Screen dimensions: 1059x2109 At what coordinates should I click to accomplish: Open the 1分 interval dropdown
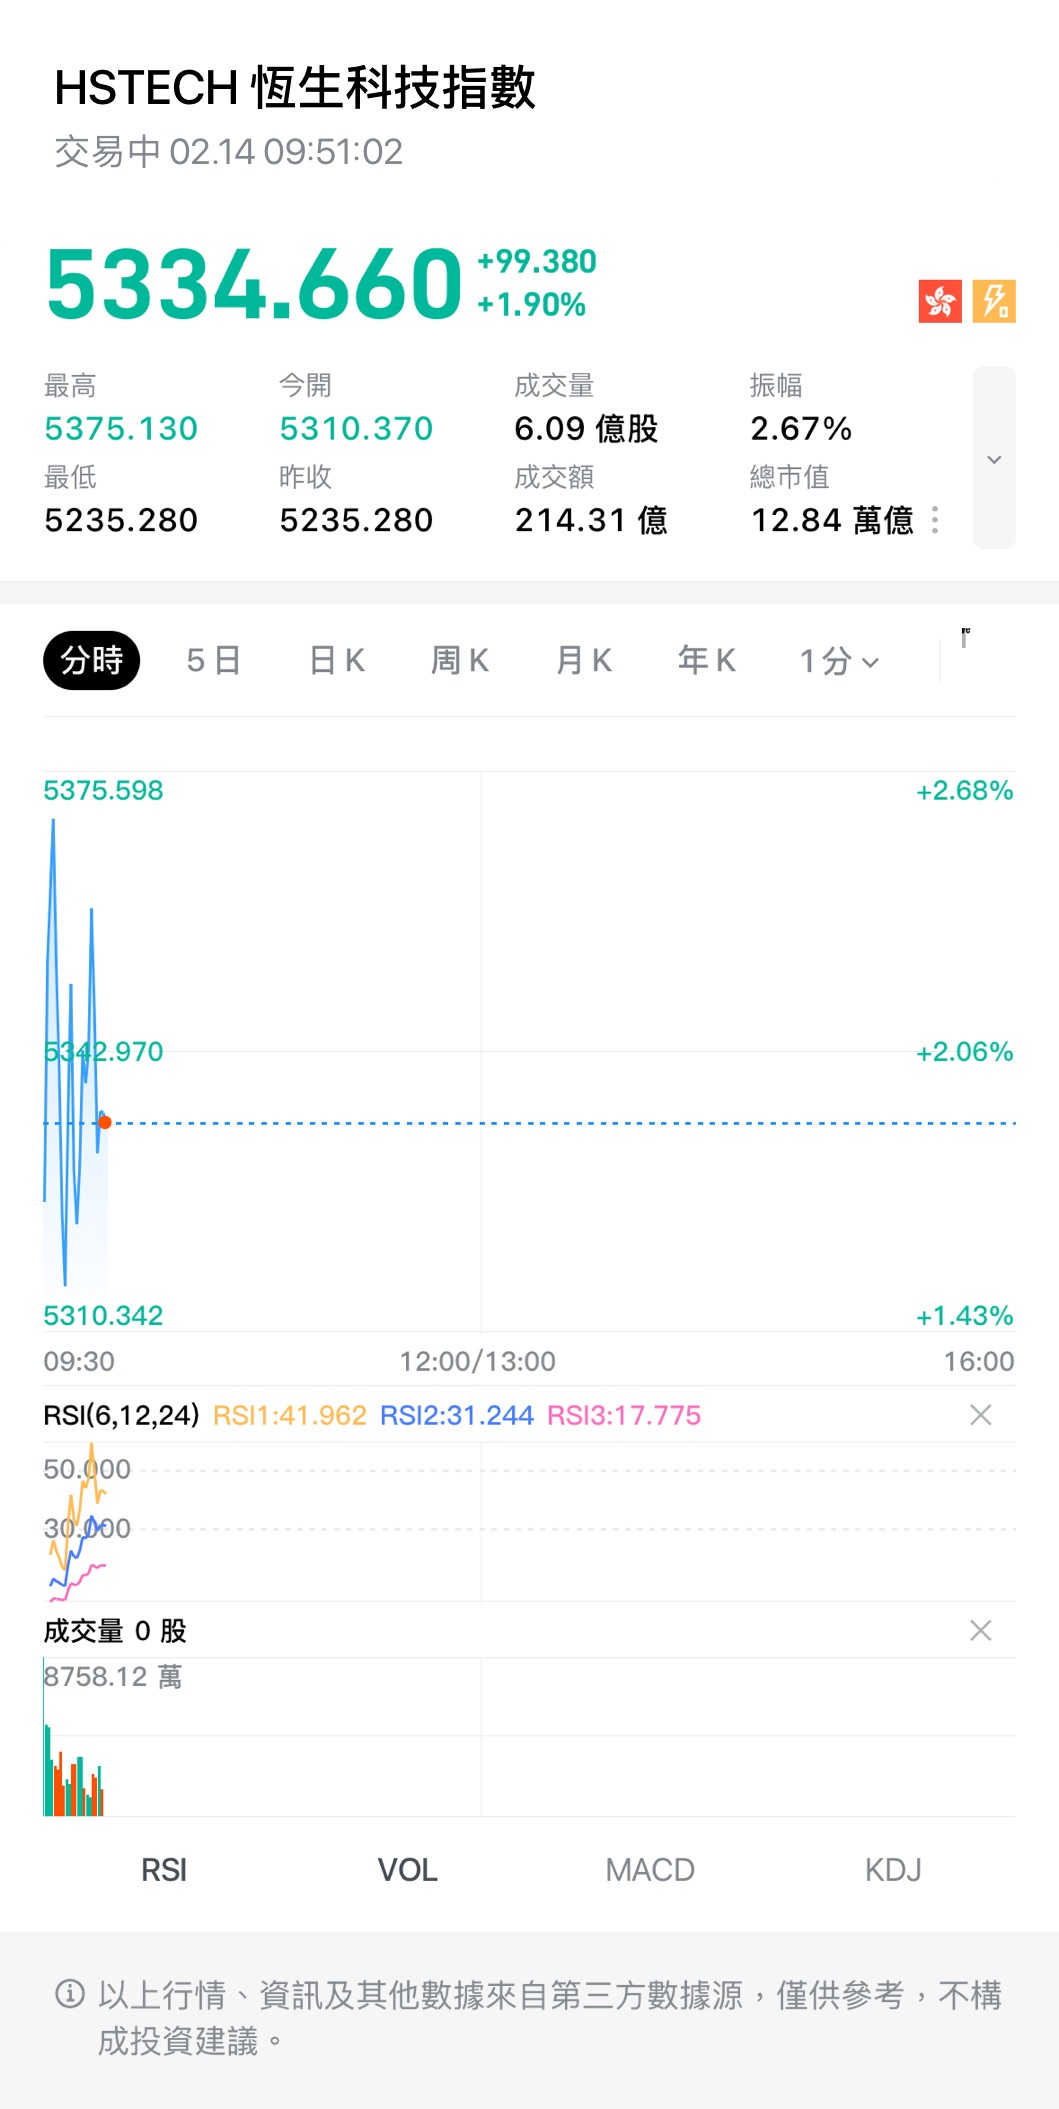tap(839, 661)
